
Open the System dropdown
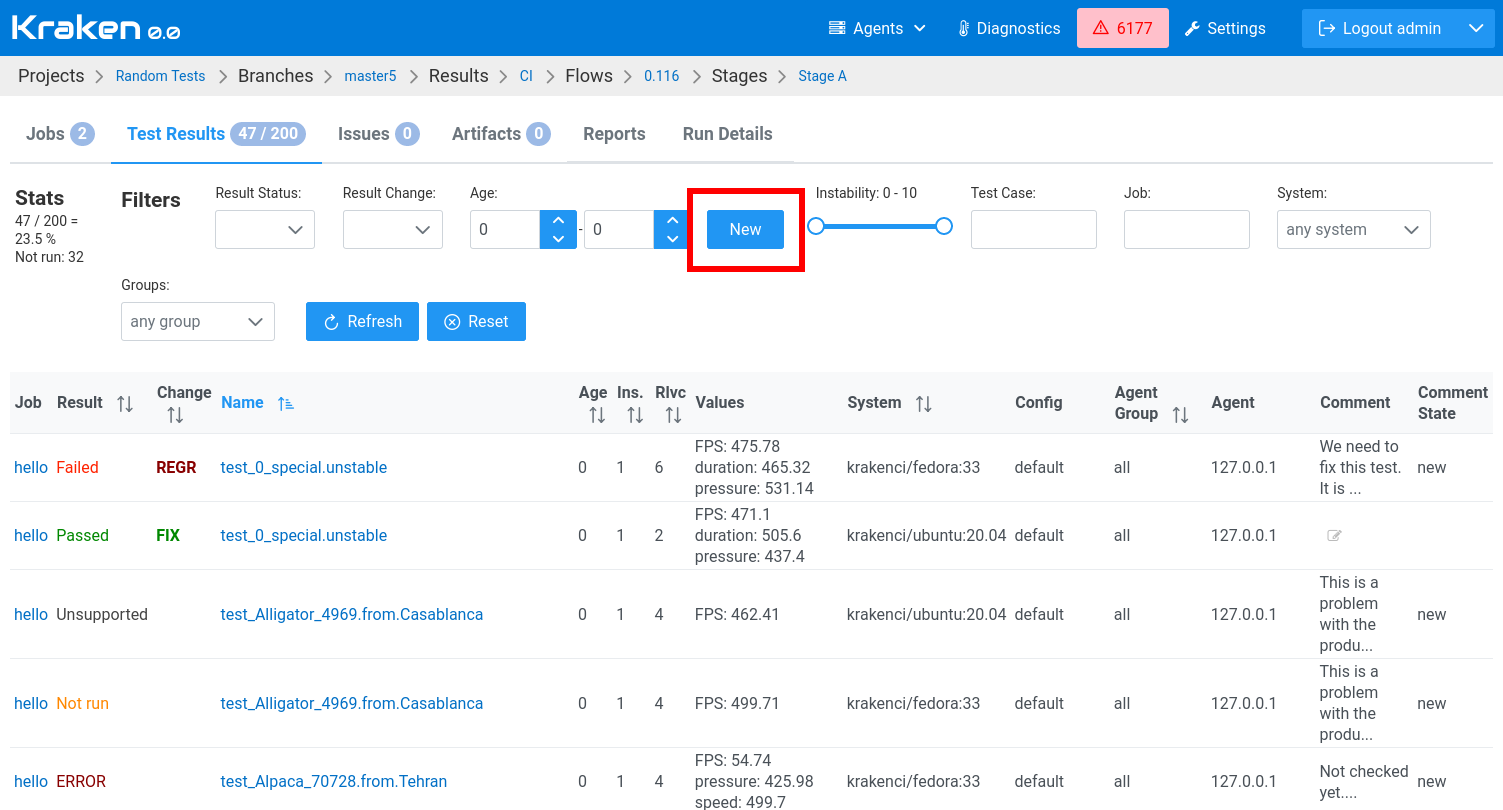[x=1354, y=229]
